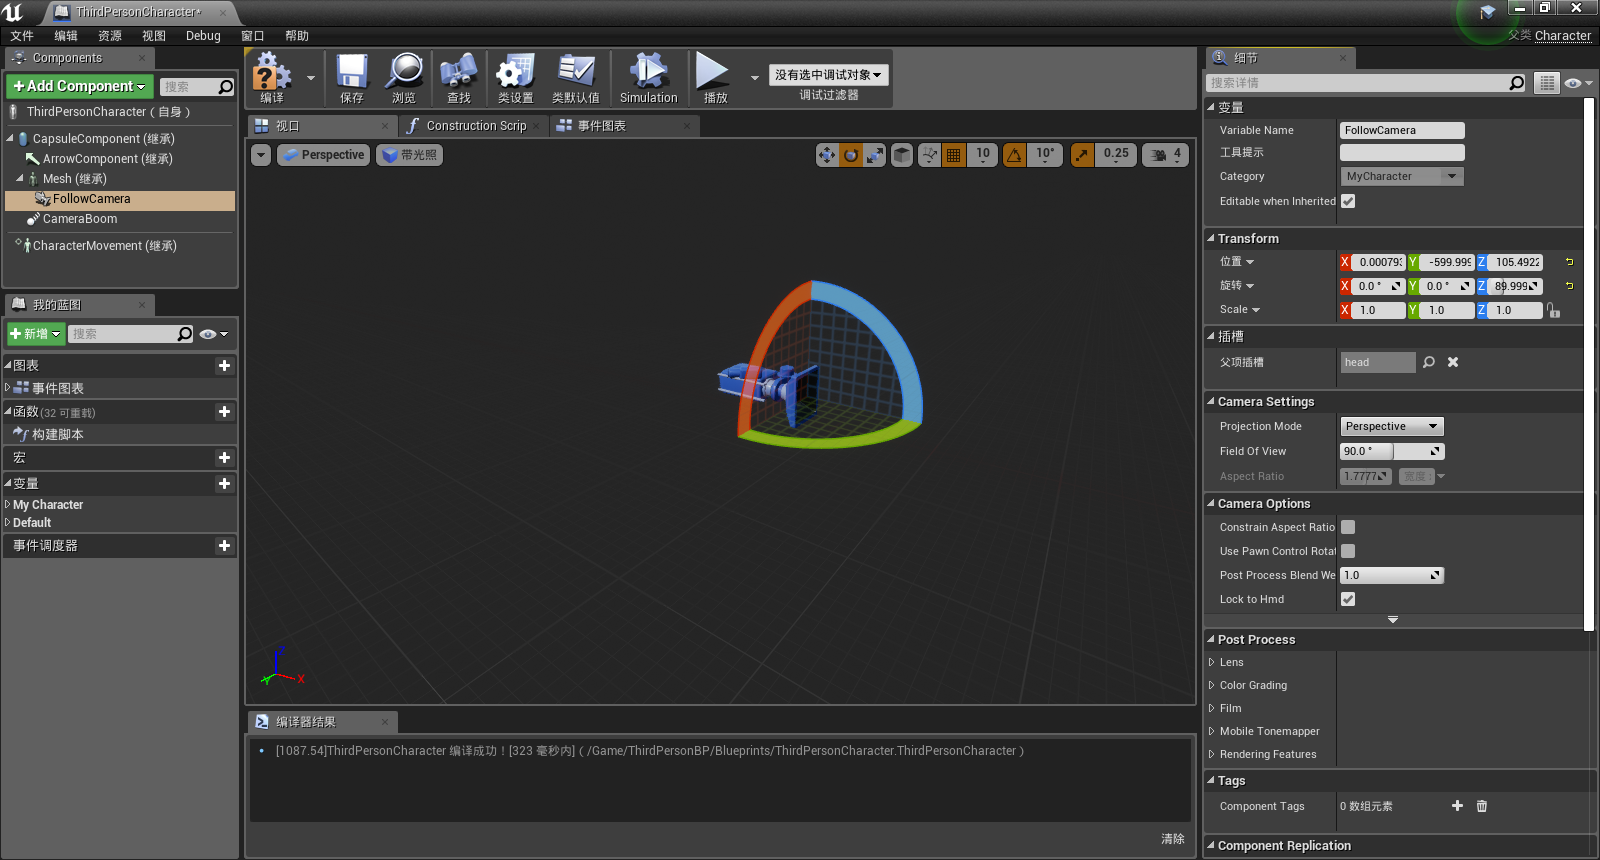
Task: Click the Variable Name FollowCamera field
Action: pos(1402,130)
